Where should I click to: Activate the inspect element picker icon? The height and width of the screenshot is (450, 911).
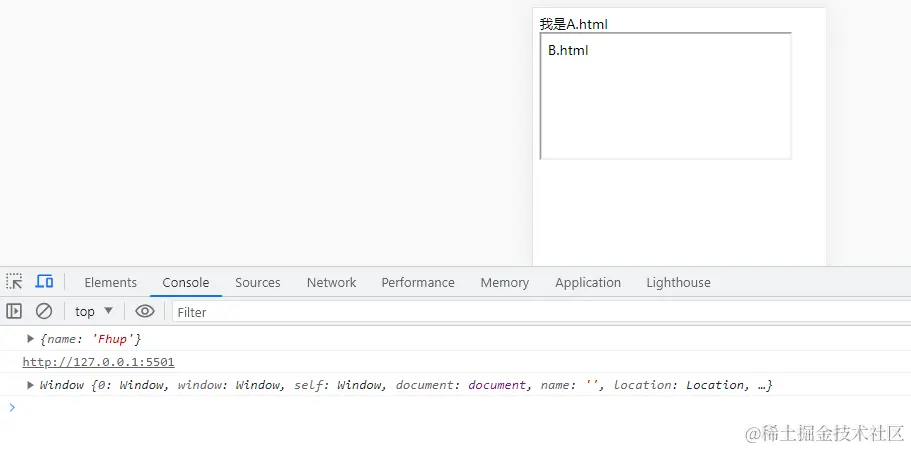pos(14,282)
